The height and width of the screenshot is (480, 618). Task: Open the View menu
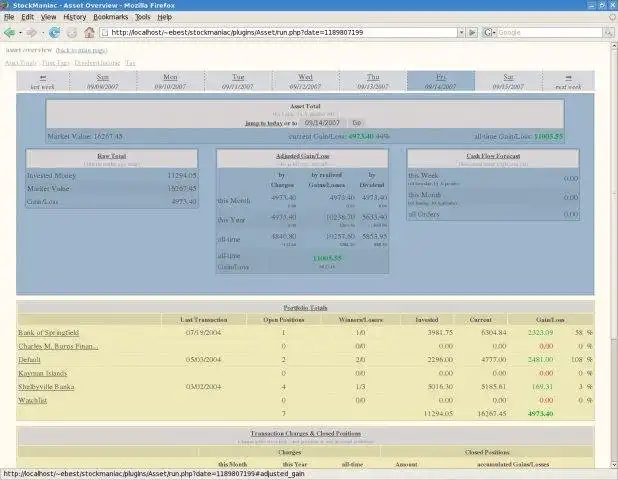48,17
